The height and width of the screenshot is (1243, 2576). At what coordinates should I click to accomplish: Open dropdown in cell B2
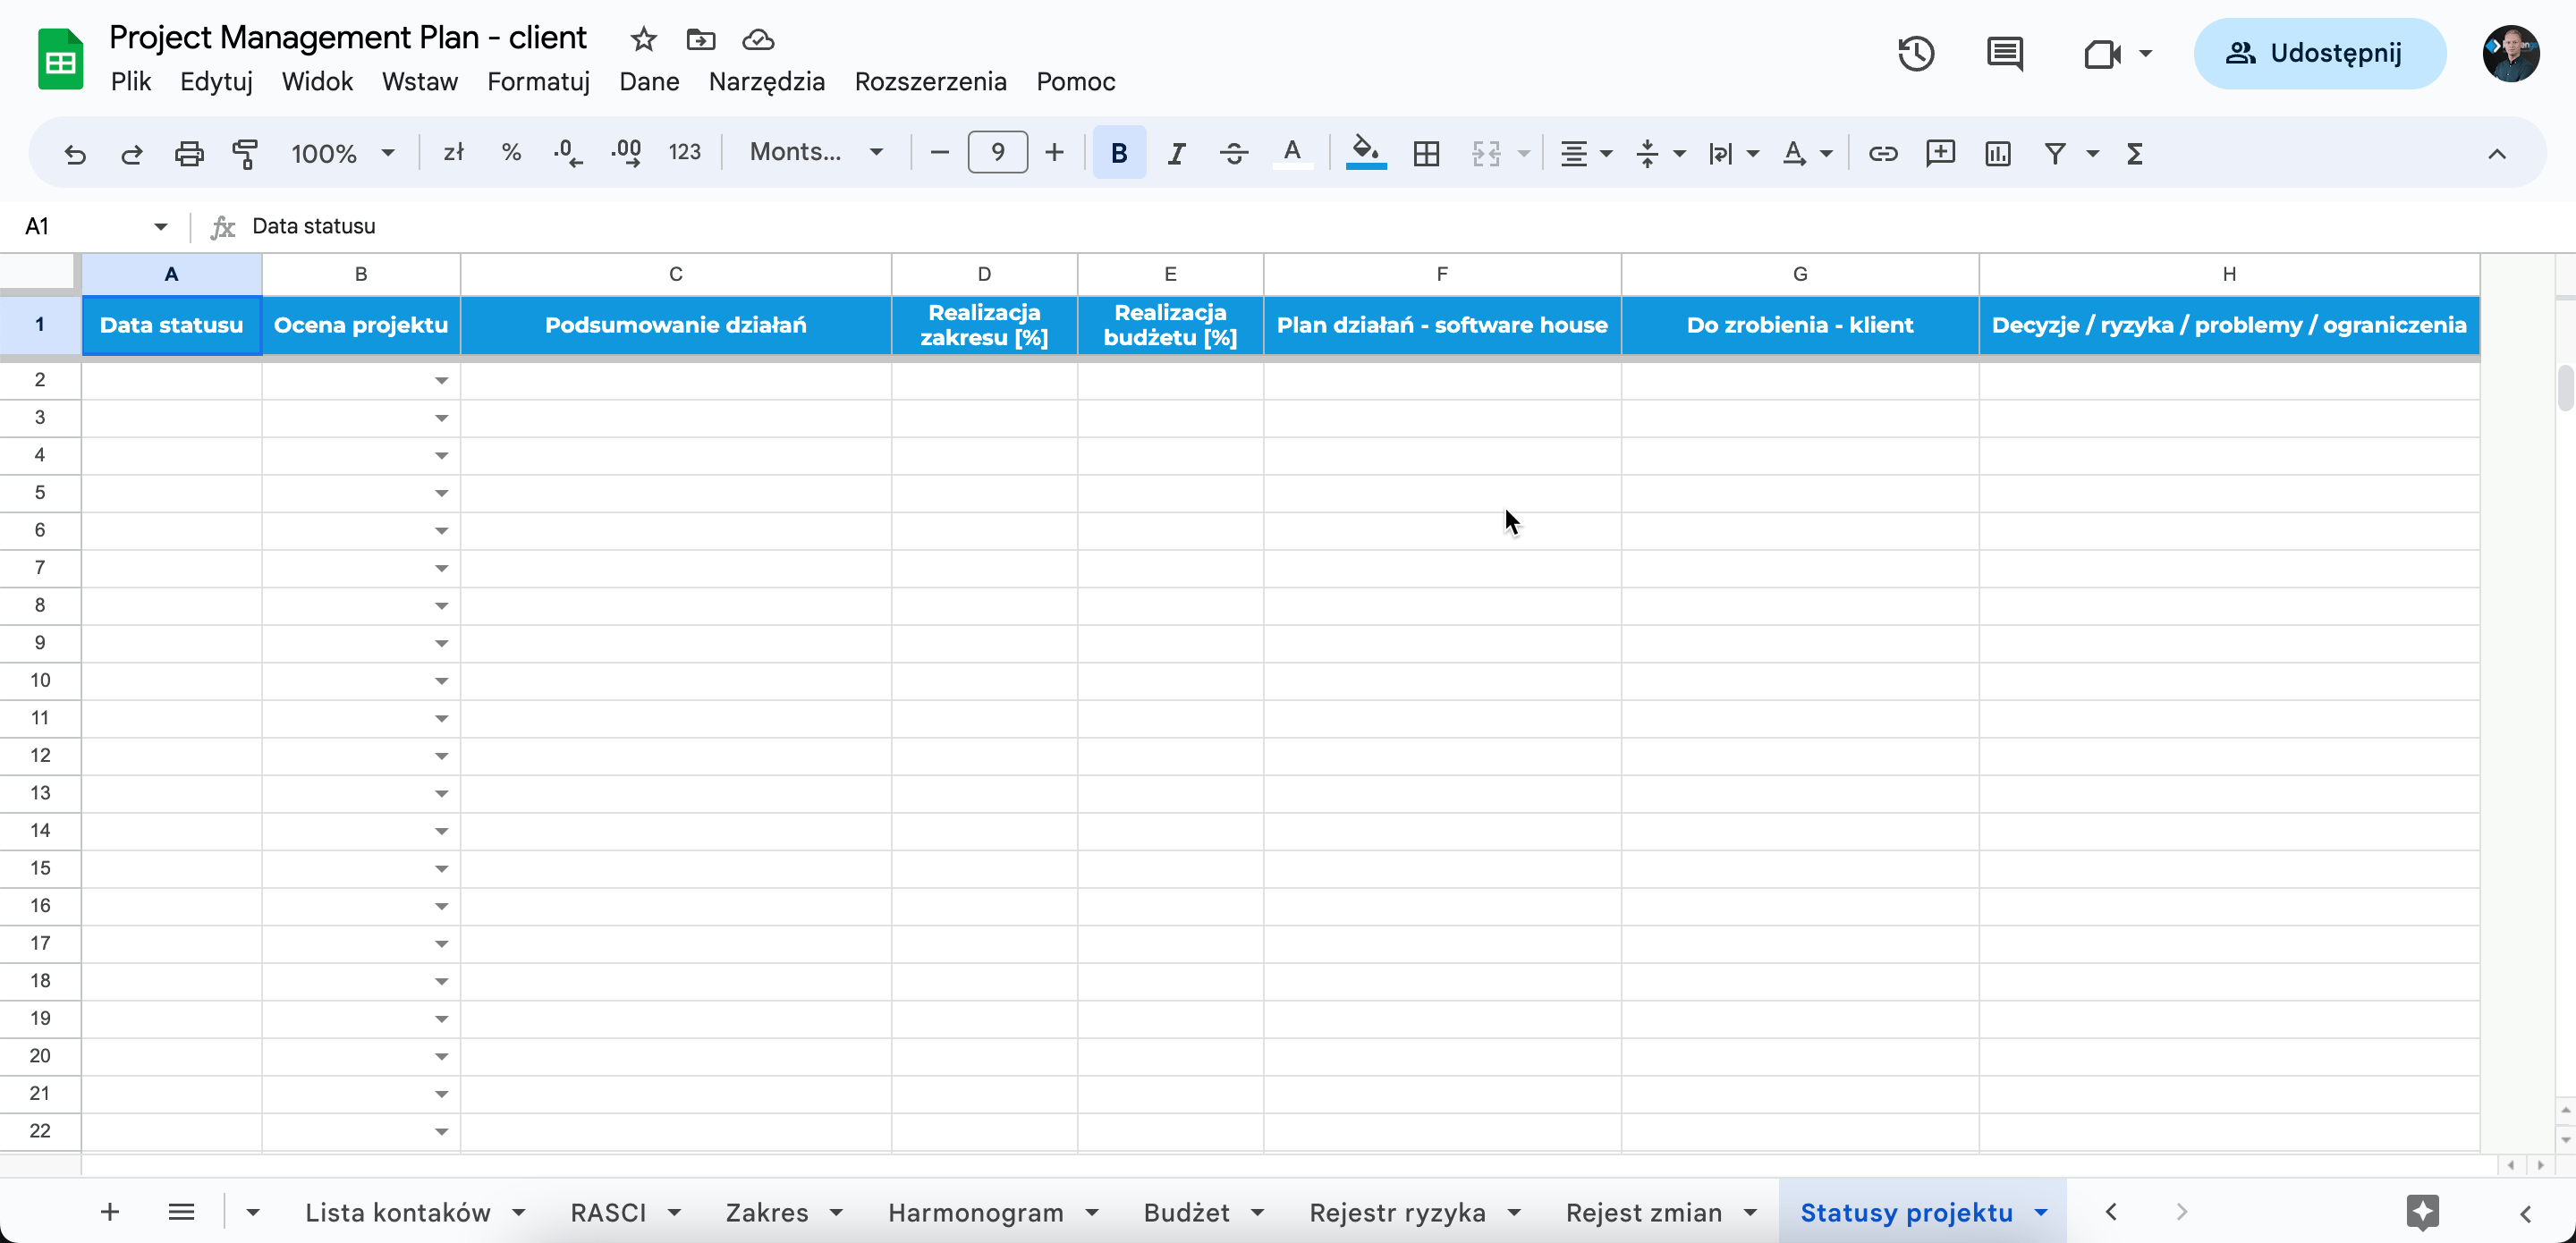441,381
